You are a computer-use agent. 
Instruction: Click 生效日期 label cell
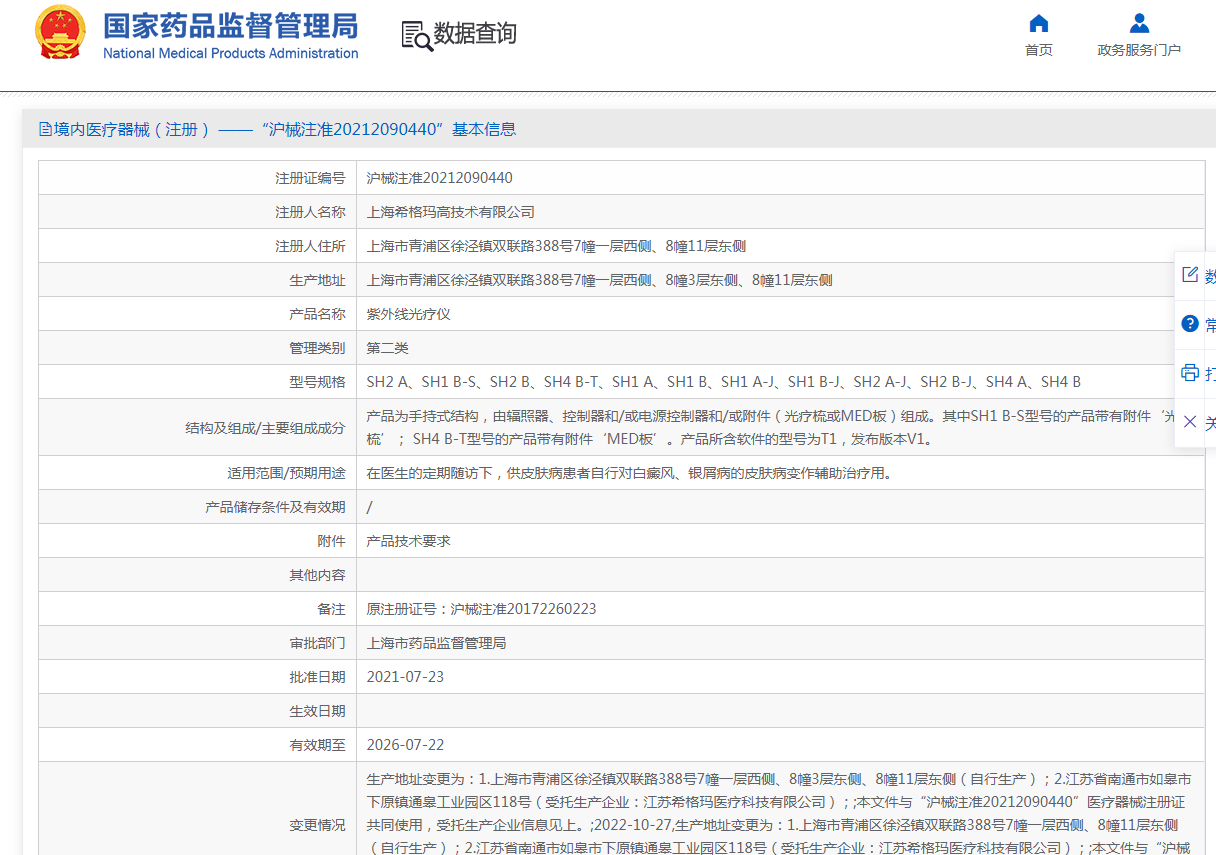point(198,711)
